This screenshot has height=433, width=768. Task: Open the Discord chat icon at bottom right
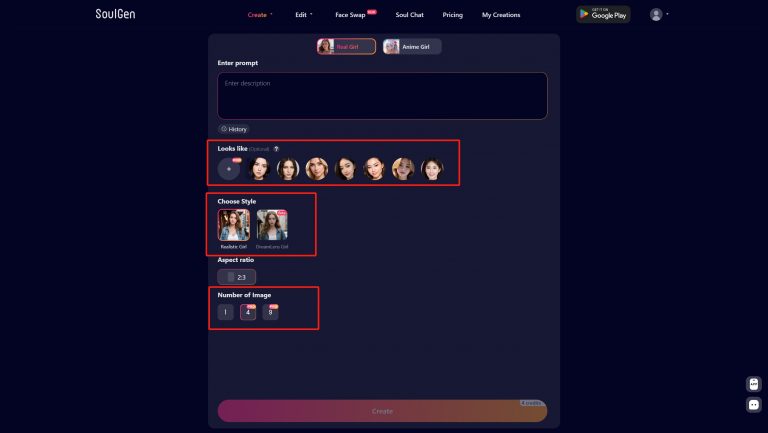(754, 405)
